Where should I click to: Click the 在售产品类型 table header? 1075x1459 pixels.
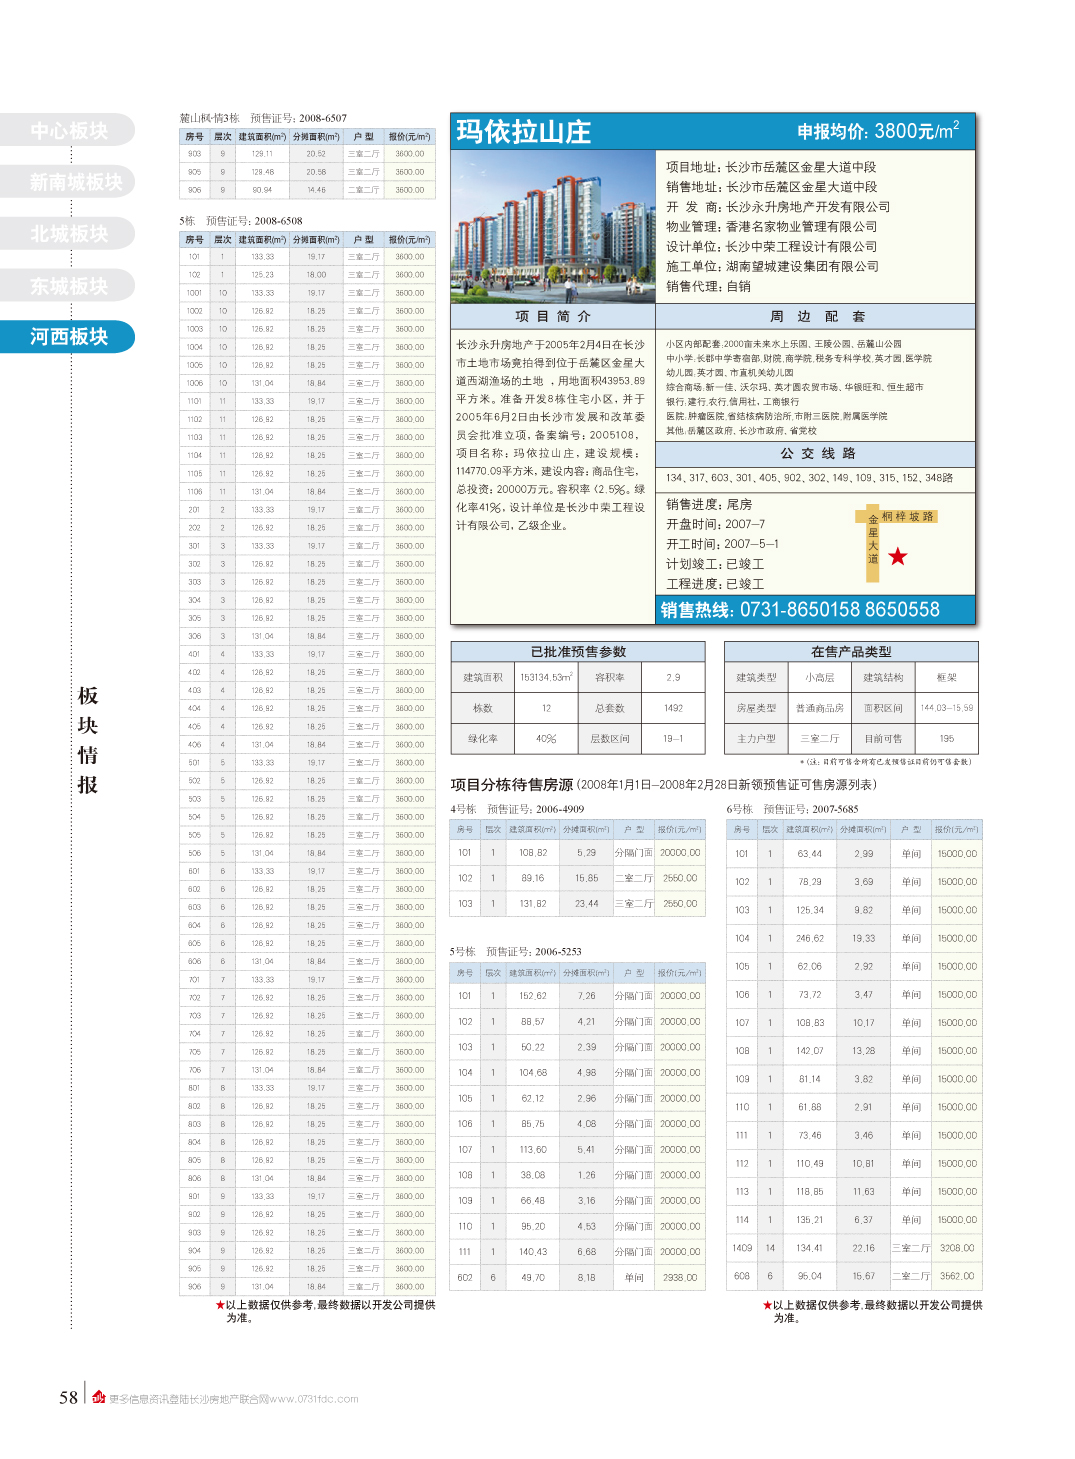pos(851,652)
